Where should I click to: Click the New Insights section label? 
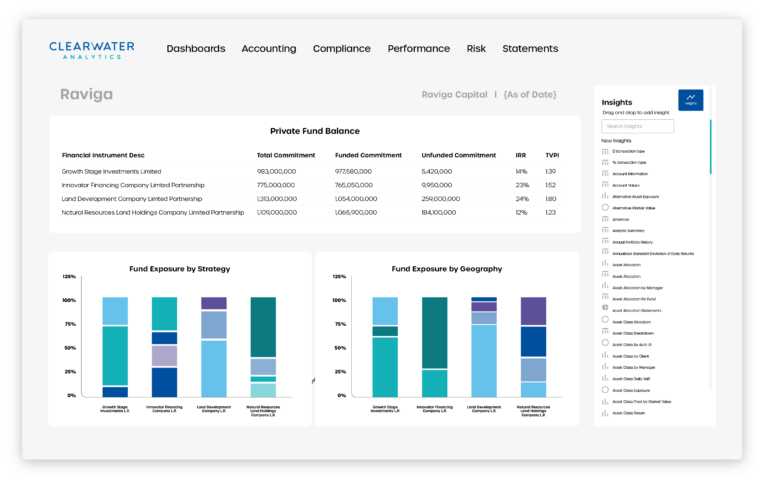[x=616, y=141]
